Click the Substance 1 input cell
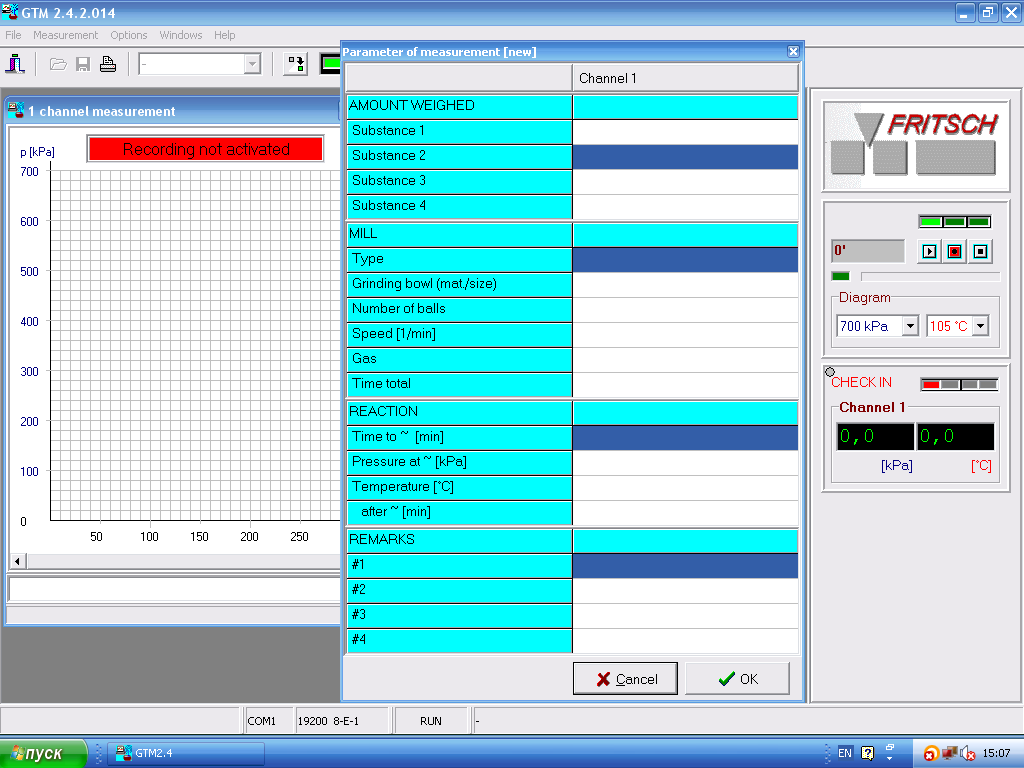 pyautogui.click(x=685, y=131)
